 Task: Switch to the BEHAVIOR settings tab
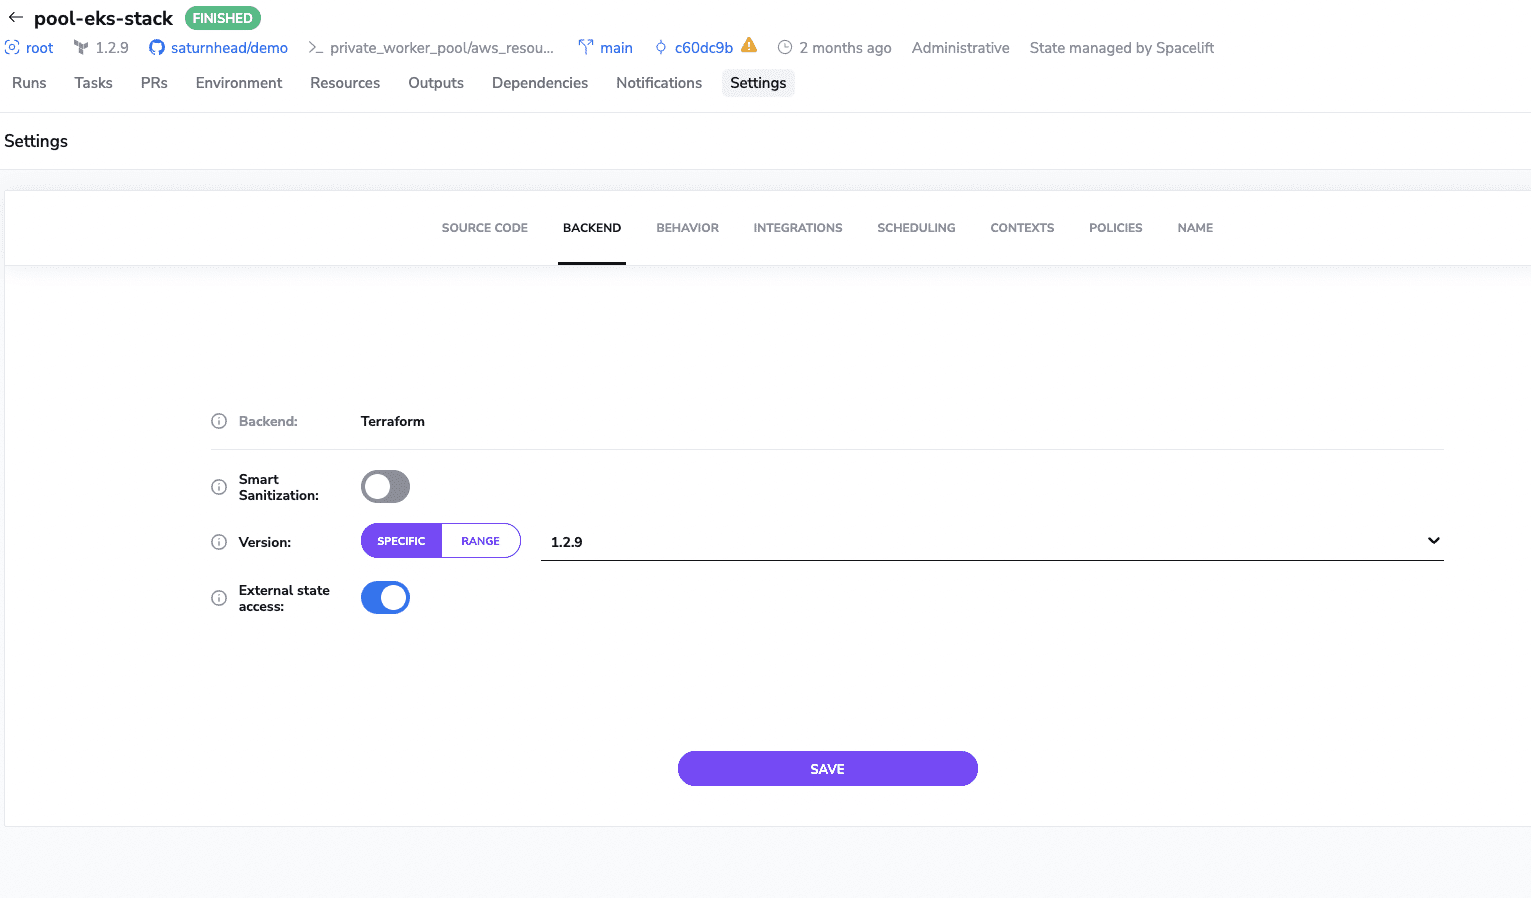pos(687,227)
